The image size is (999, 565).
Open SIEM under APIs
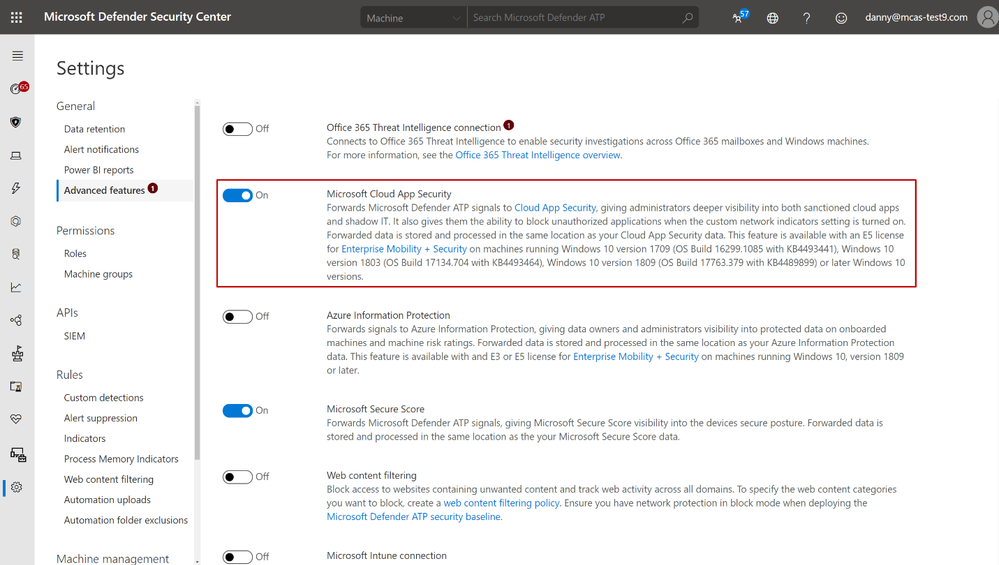[x=75, y=336]
